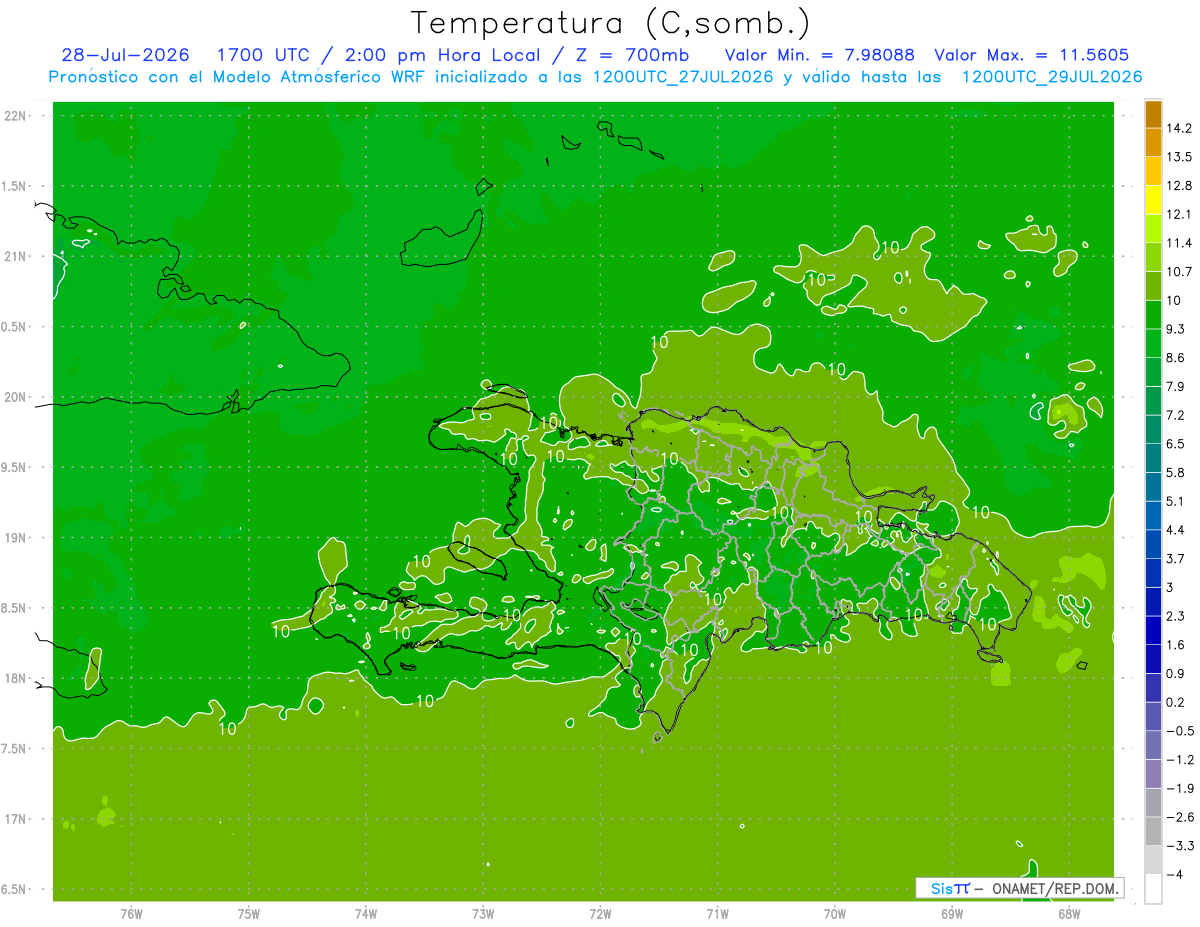
Task: Click the "-3.3" color scale value
Action: click(1180, 846)
